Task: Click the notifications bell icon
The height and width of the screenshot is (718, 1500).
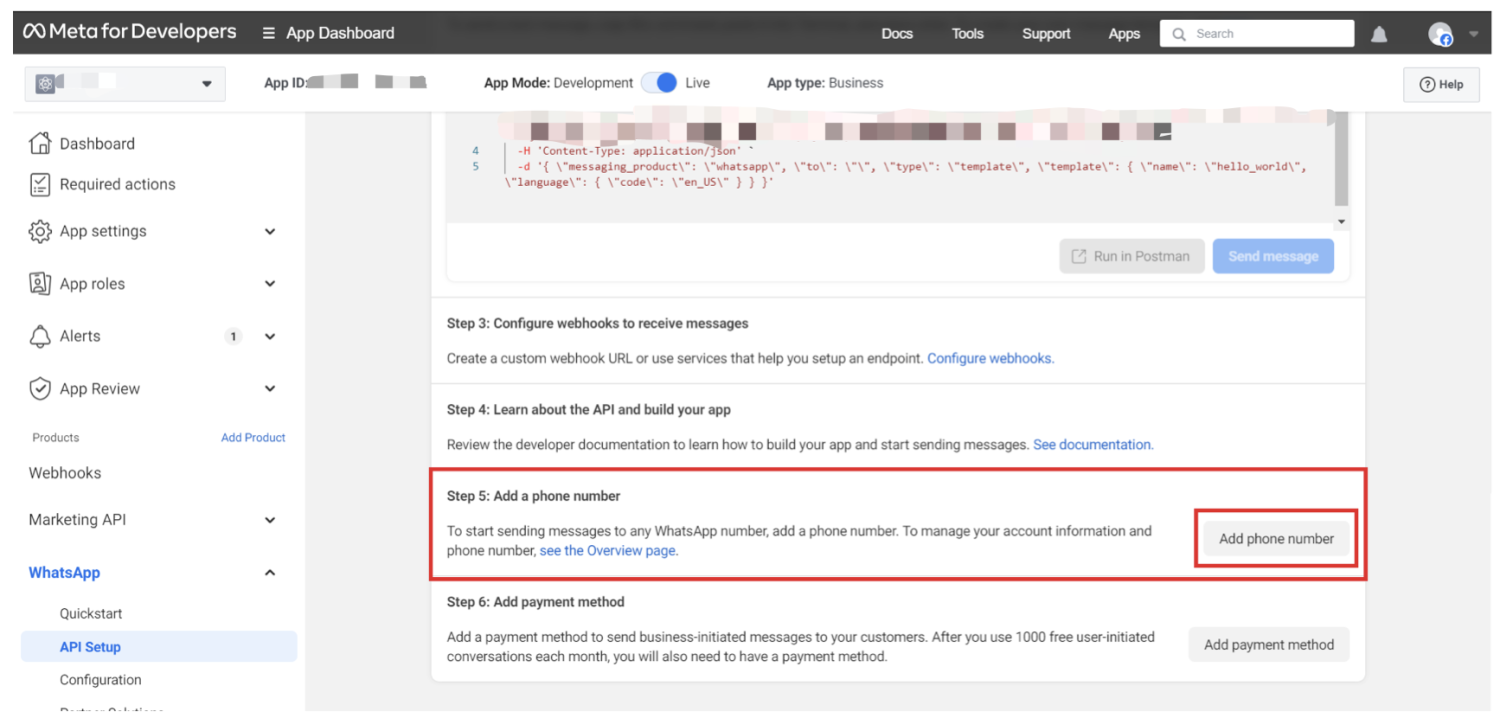Action: [1379, 34]
